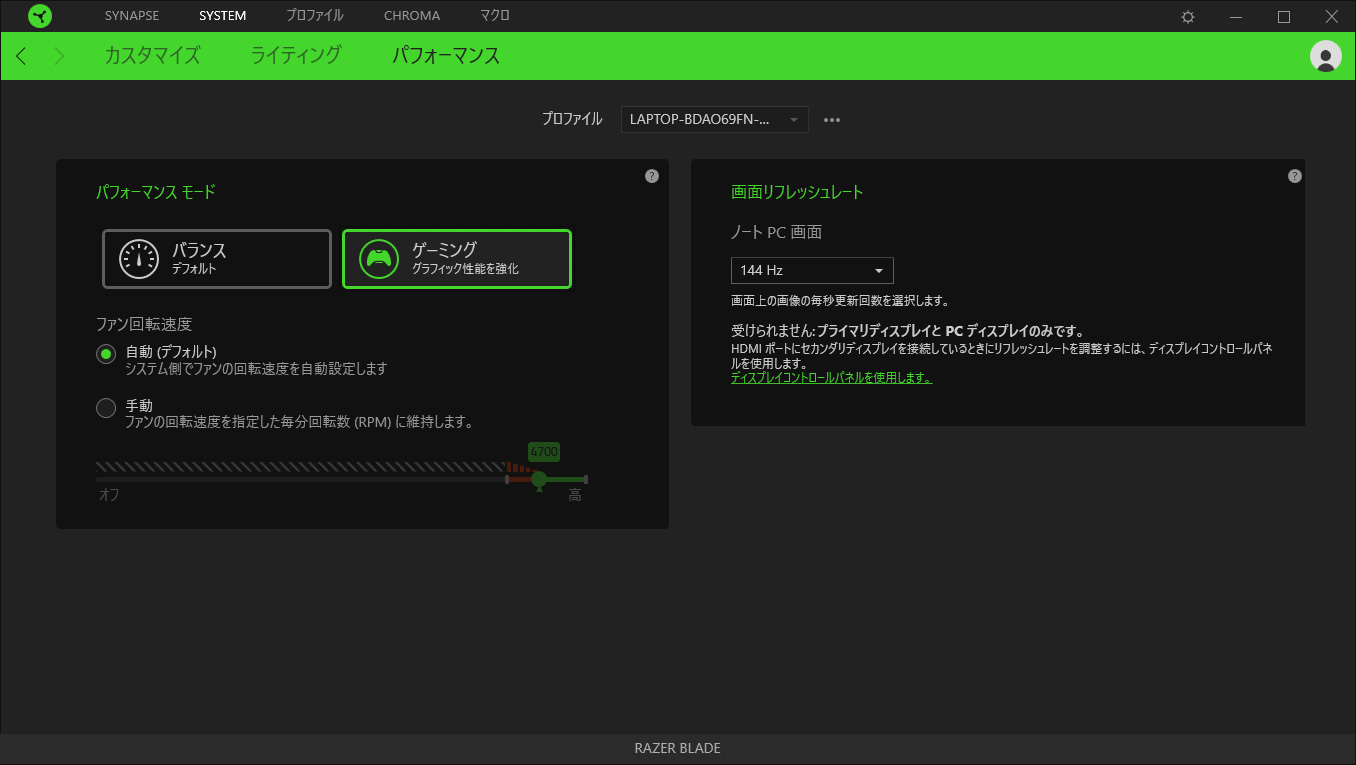Open プロファイル top tab
Viewport: 1356px width, 765px height.
pyautogui.click(x=314, y=16)
